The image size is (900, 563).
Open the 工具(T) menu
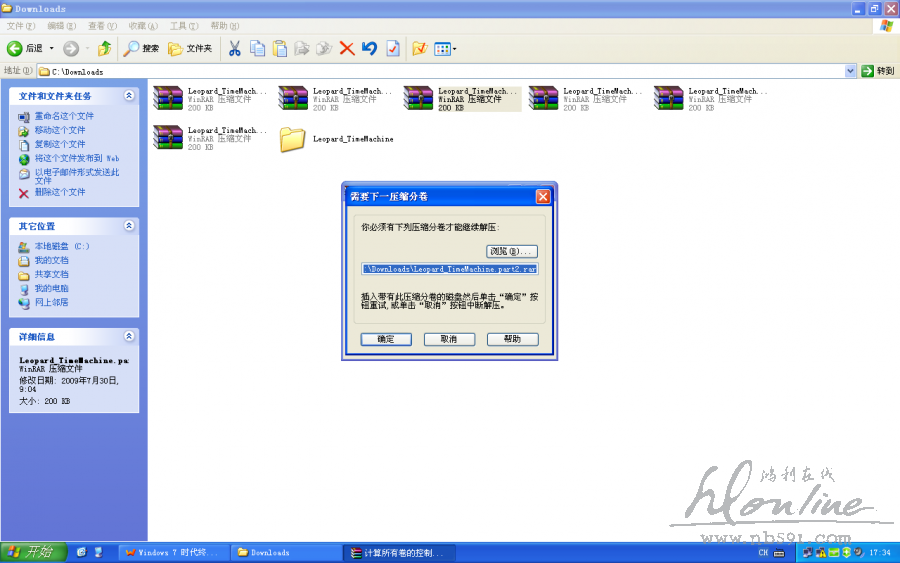184,25
